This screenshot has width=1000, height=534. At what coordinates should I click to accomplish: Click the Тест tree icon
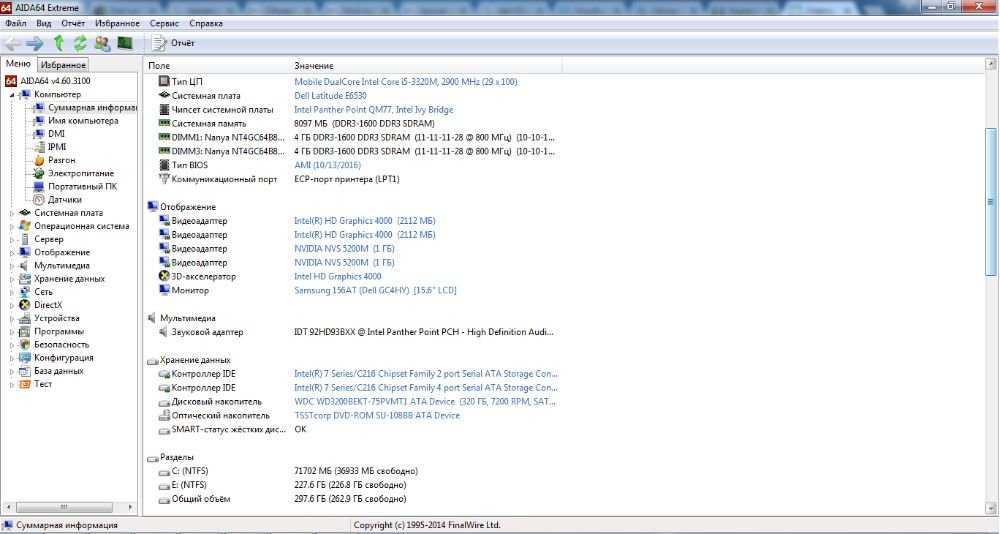click(x=25, y=384)
